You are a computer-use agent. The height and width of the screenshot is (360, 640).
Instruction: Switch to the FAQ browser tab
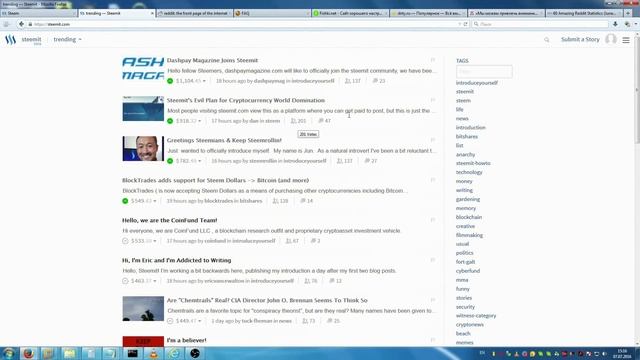pos(271,13)
